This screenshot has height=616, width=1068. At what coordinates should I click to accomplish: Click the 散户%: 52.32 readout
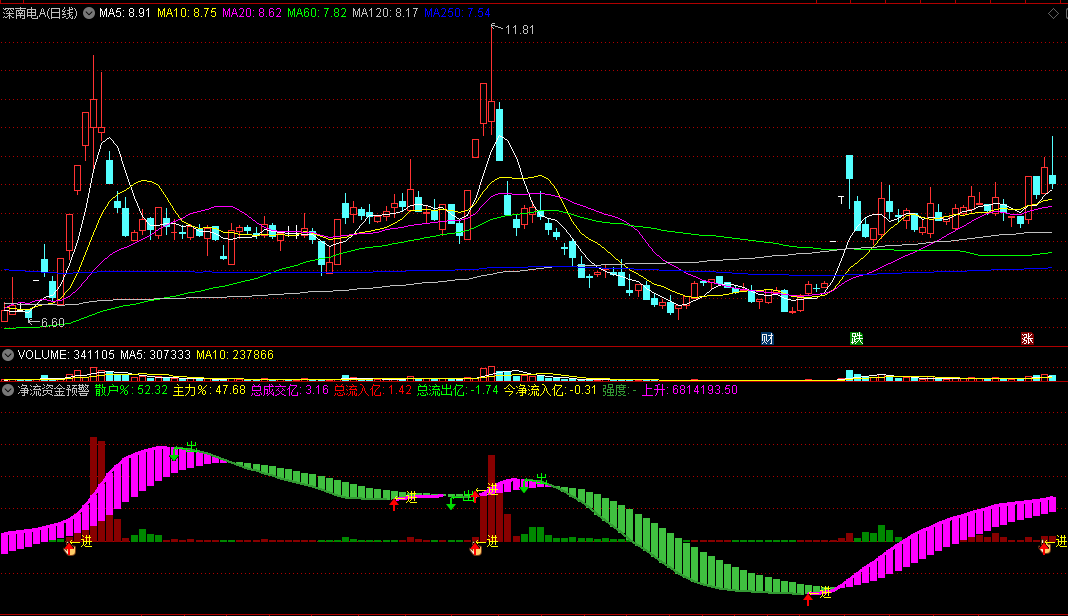131,390
